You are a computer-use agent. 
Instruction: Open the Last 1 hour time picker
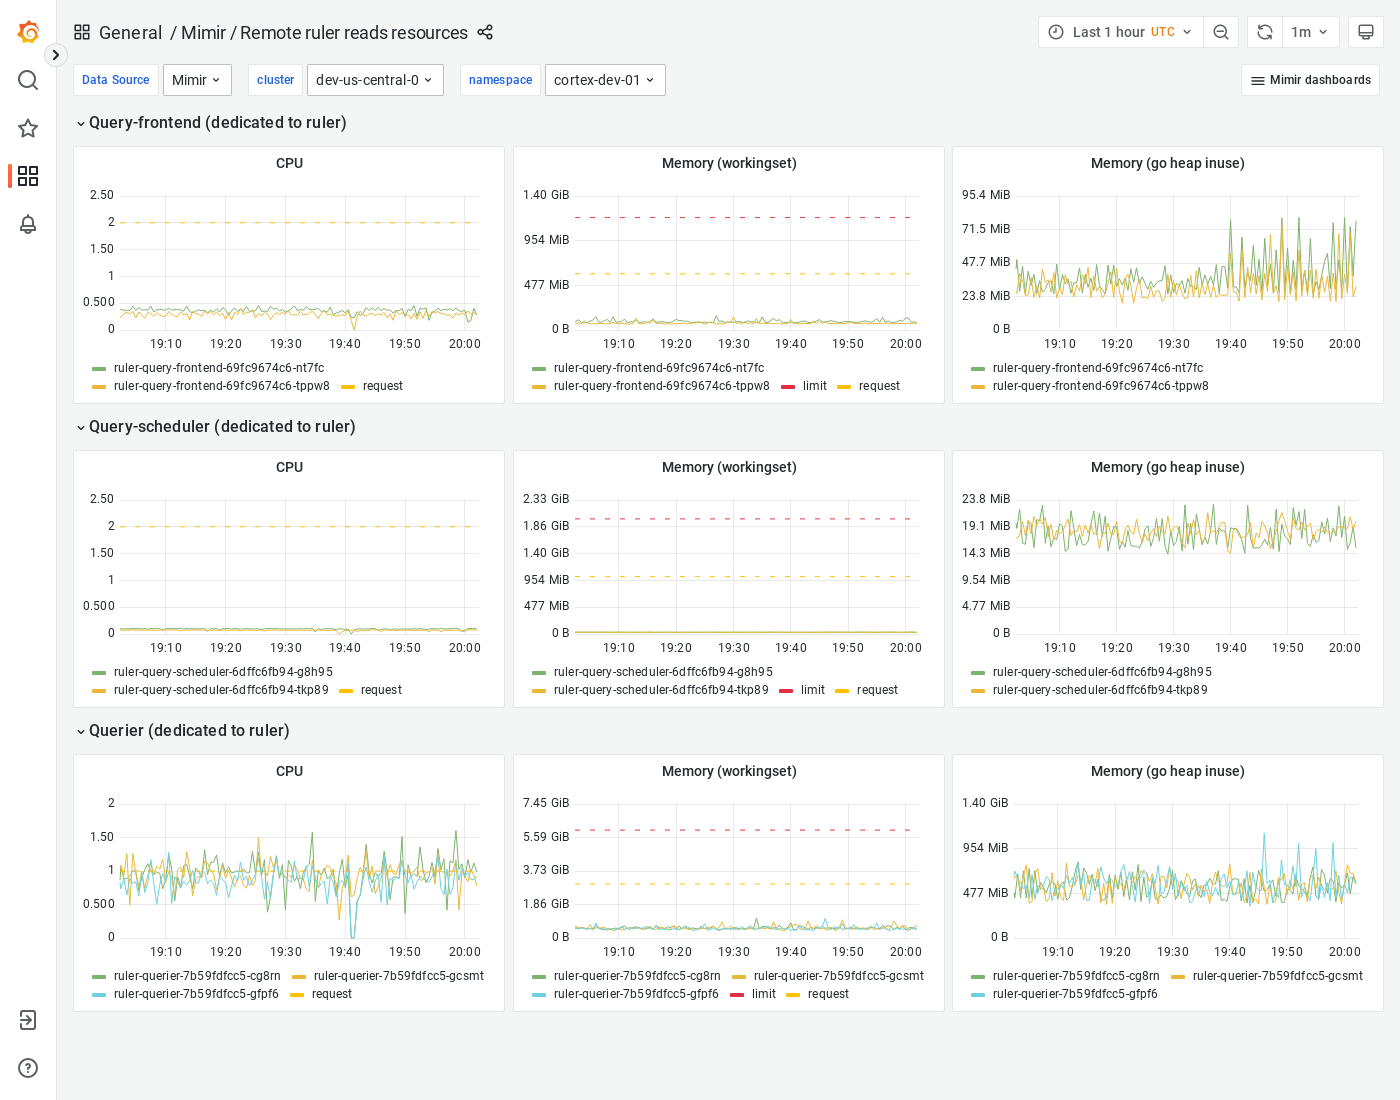[x=1120, y=31]
